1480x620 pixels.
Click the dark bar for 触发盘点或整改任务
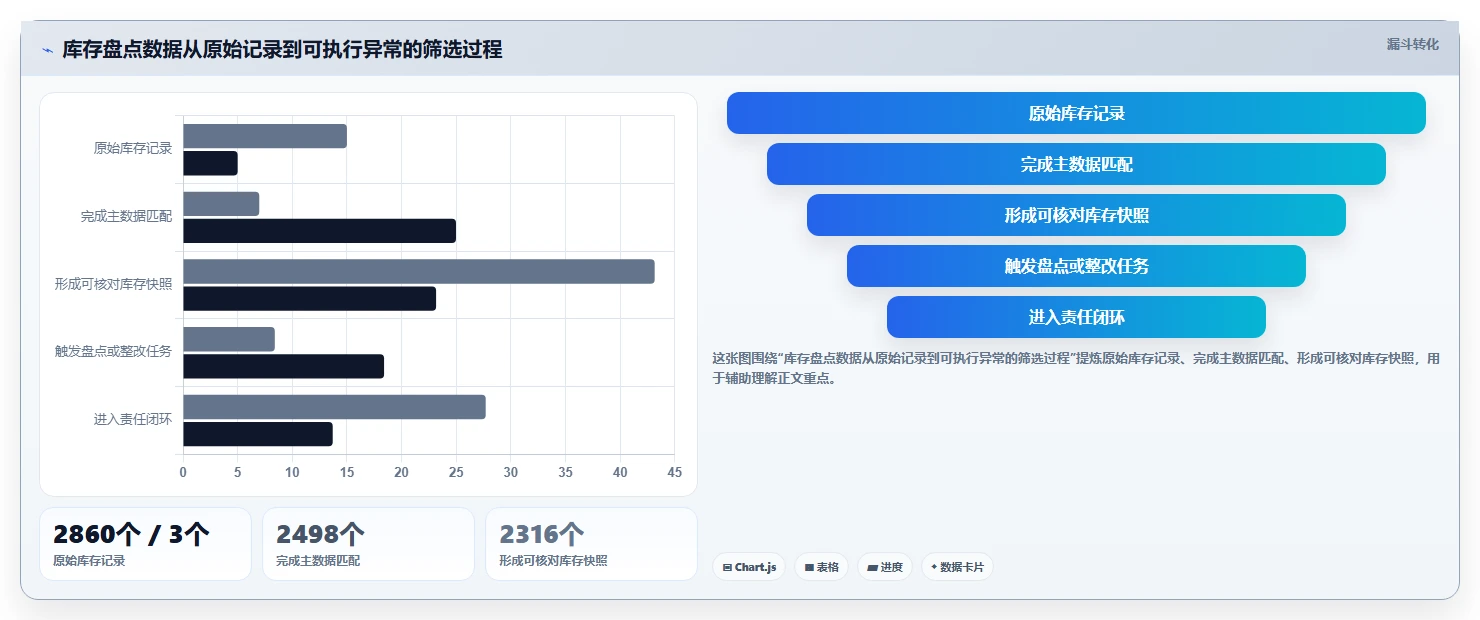click(x=283, y=366)
